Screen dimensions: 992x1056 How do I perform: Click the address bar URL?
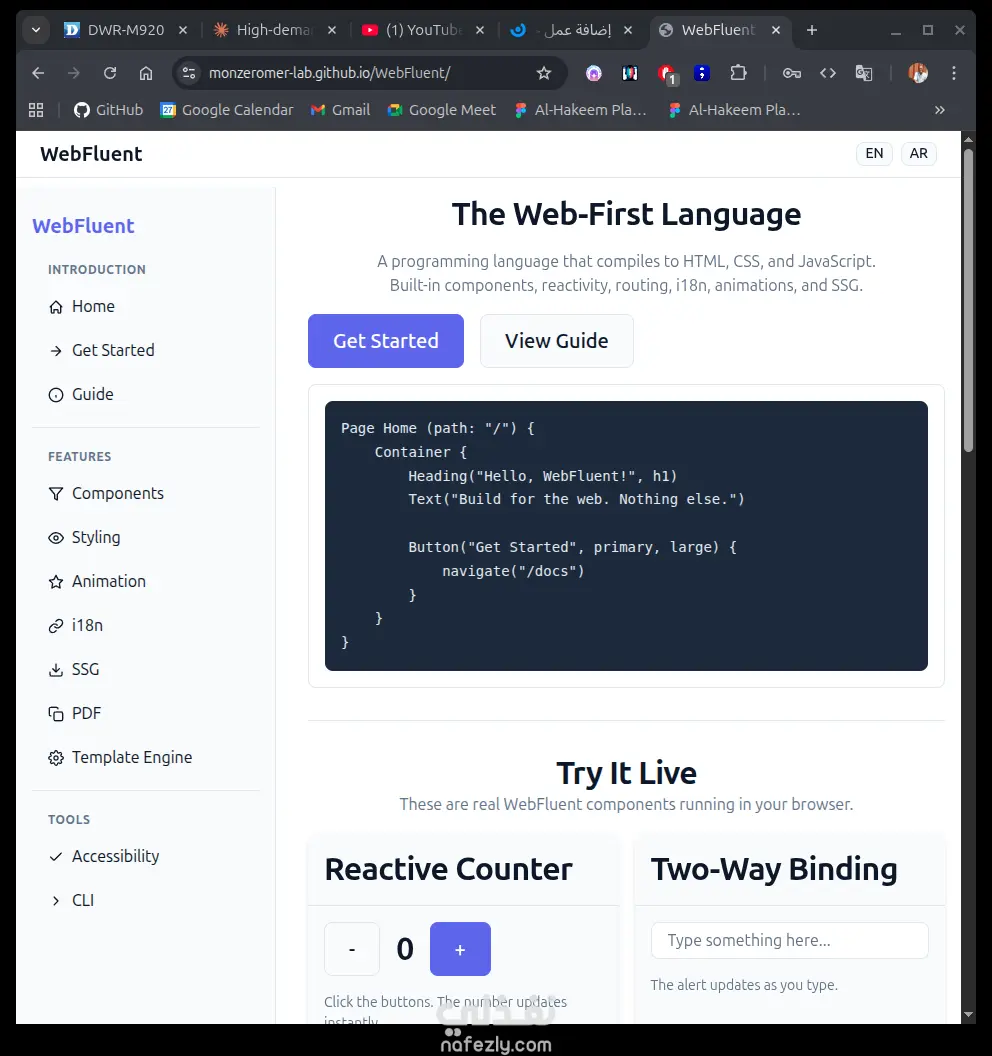click(329, 73)
